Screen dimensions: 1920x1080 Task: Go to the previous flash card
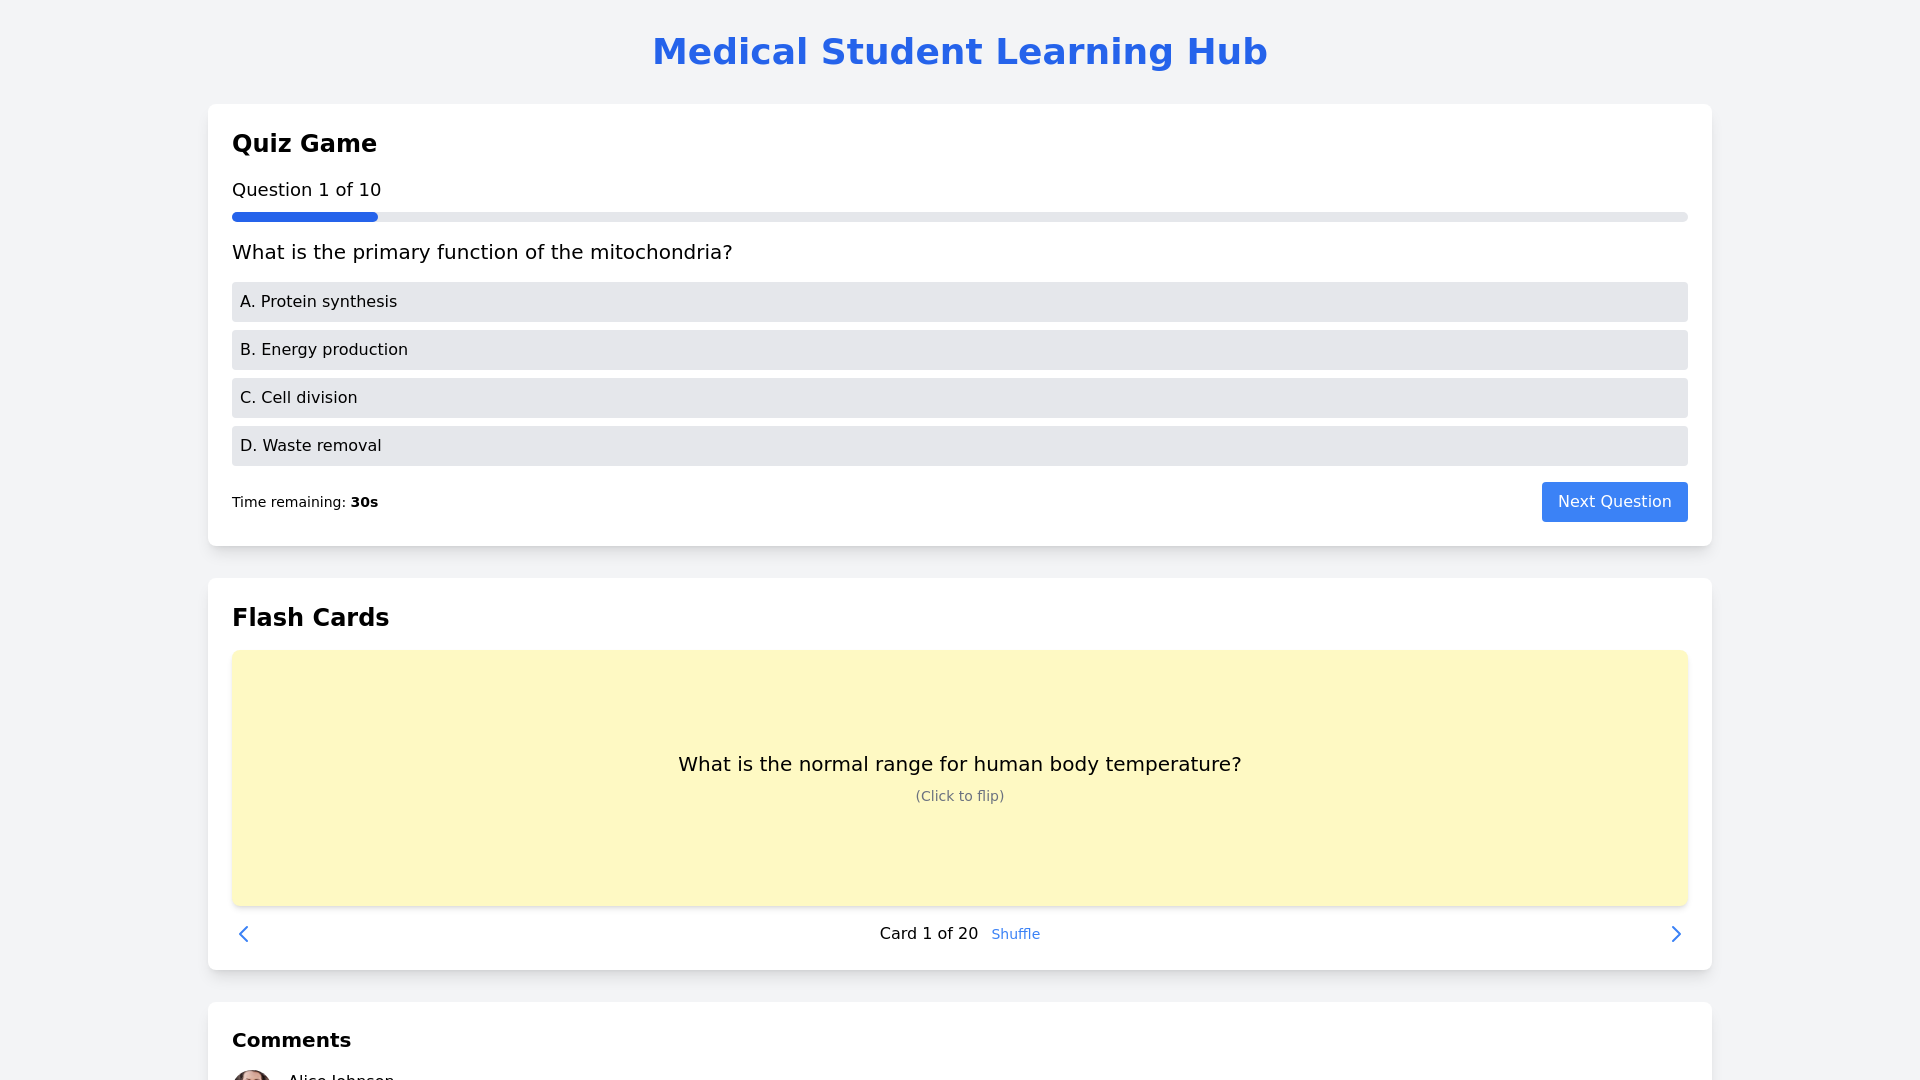point(243,934)
